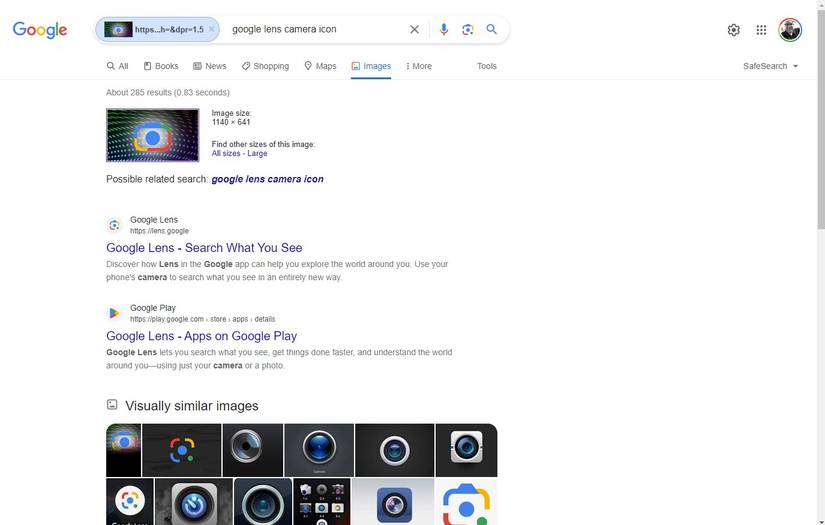Open Google Lens image search icon
Screen dimensions: 825x525
point(467,30)
